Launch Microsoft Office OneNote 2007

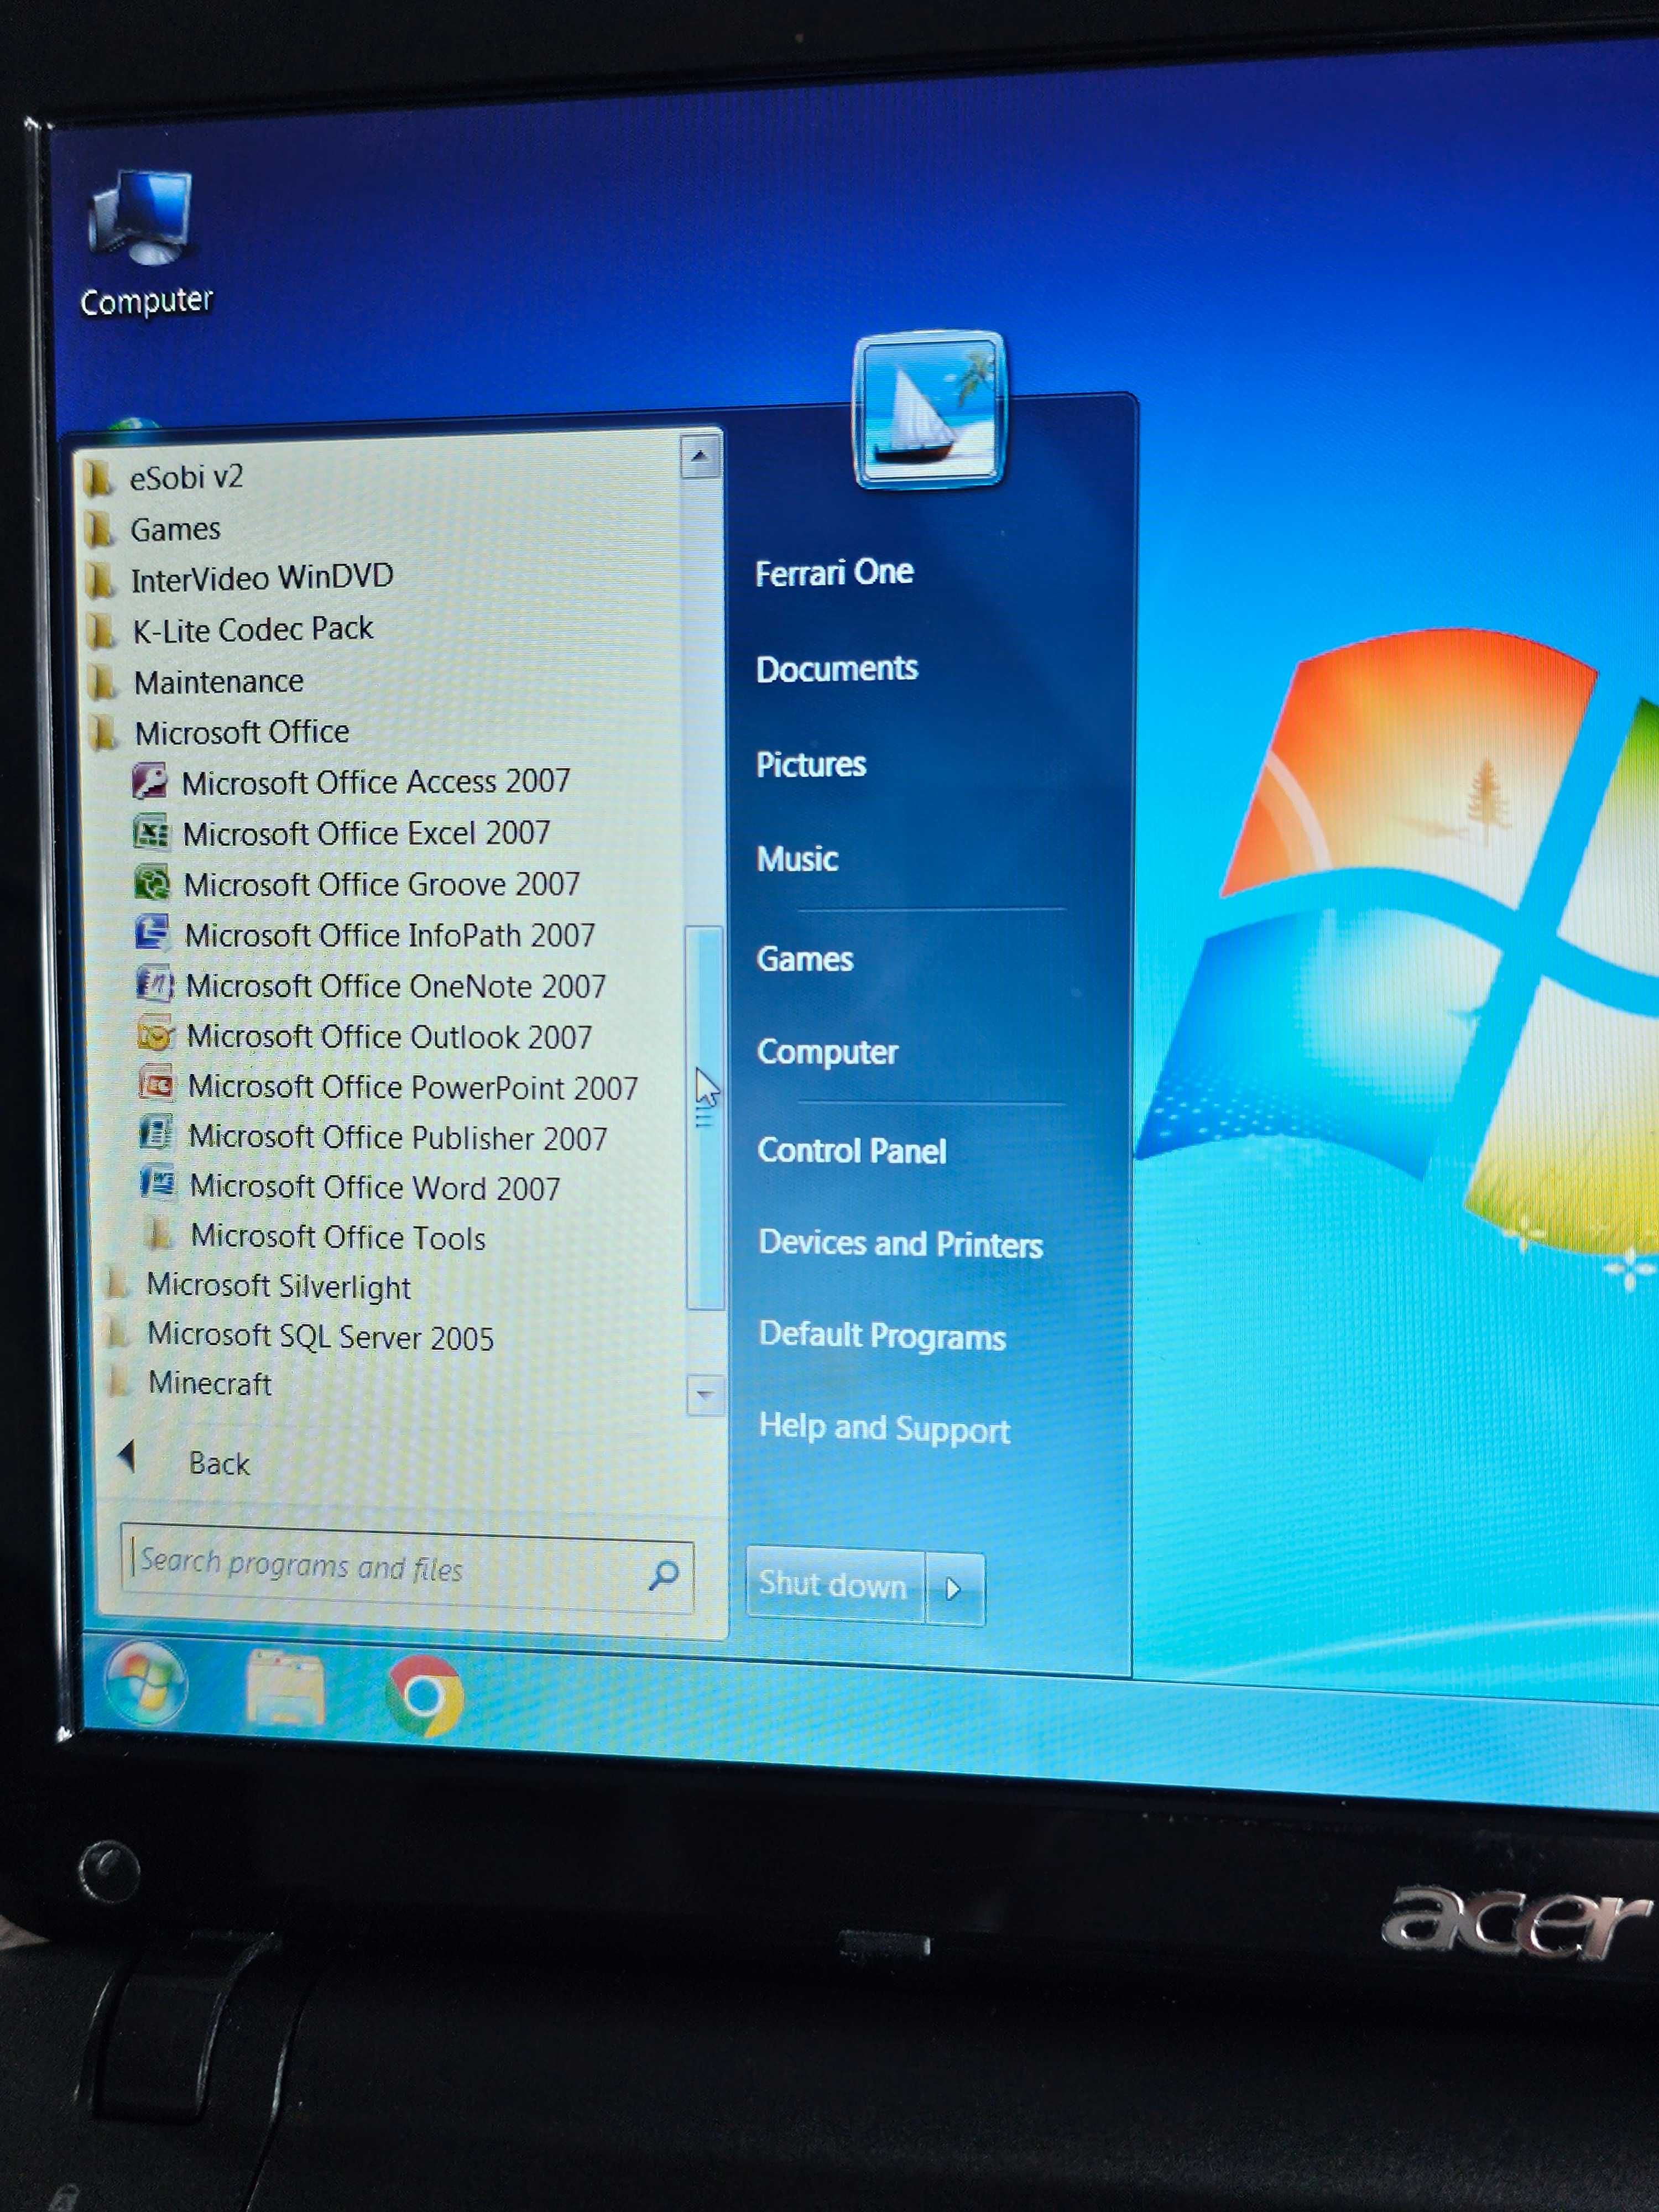[x=396, y=986]
